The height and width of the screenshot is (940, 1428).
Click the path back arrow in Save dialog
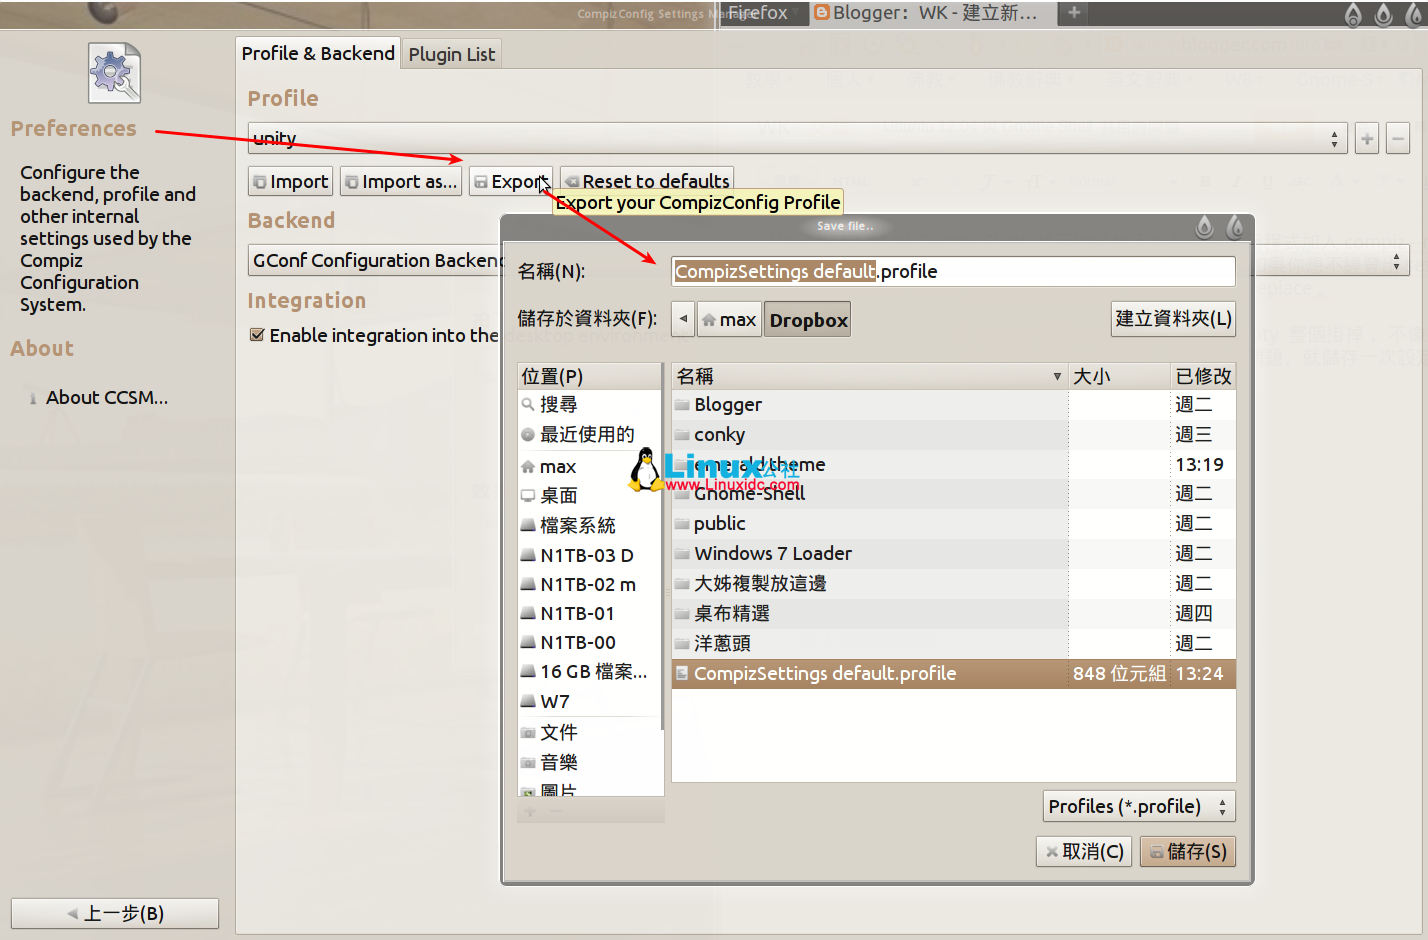click(683, 319)
